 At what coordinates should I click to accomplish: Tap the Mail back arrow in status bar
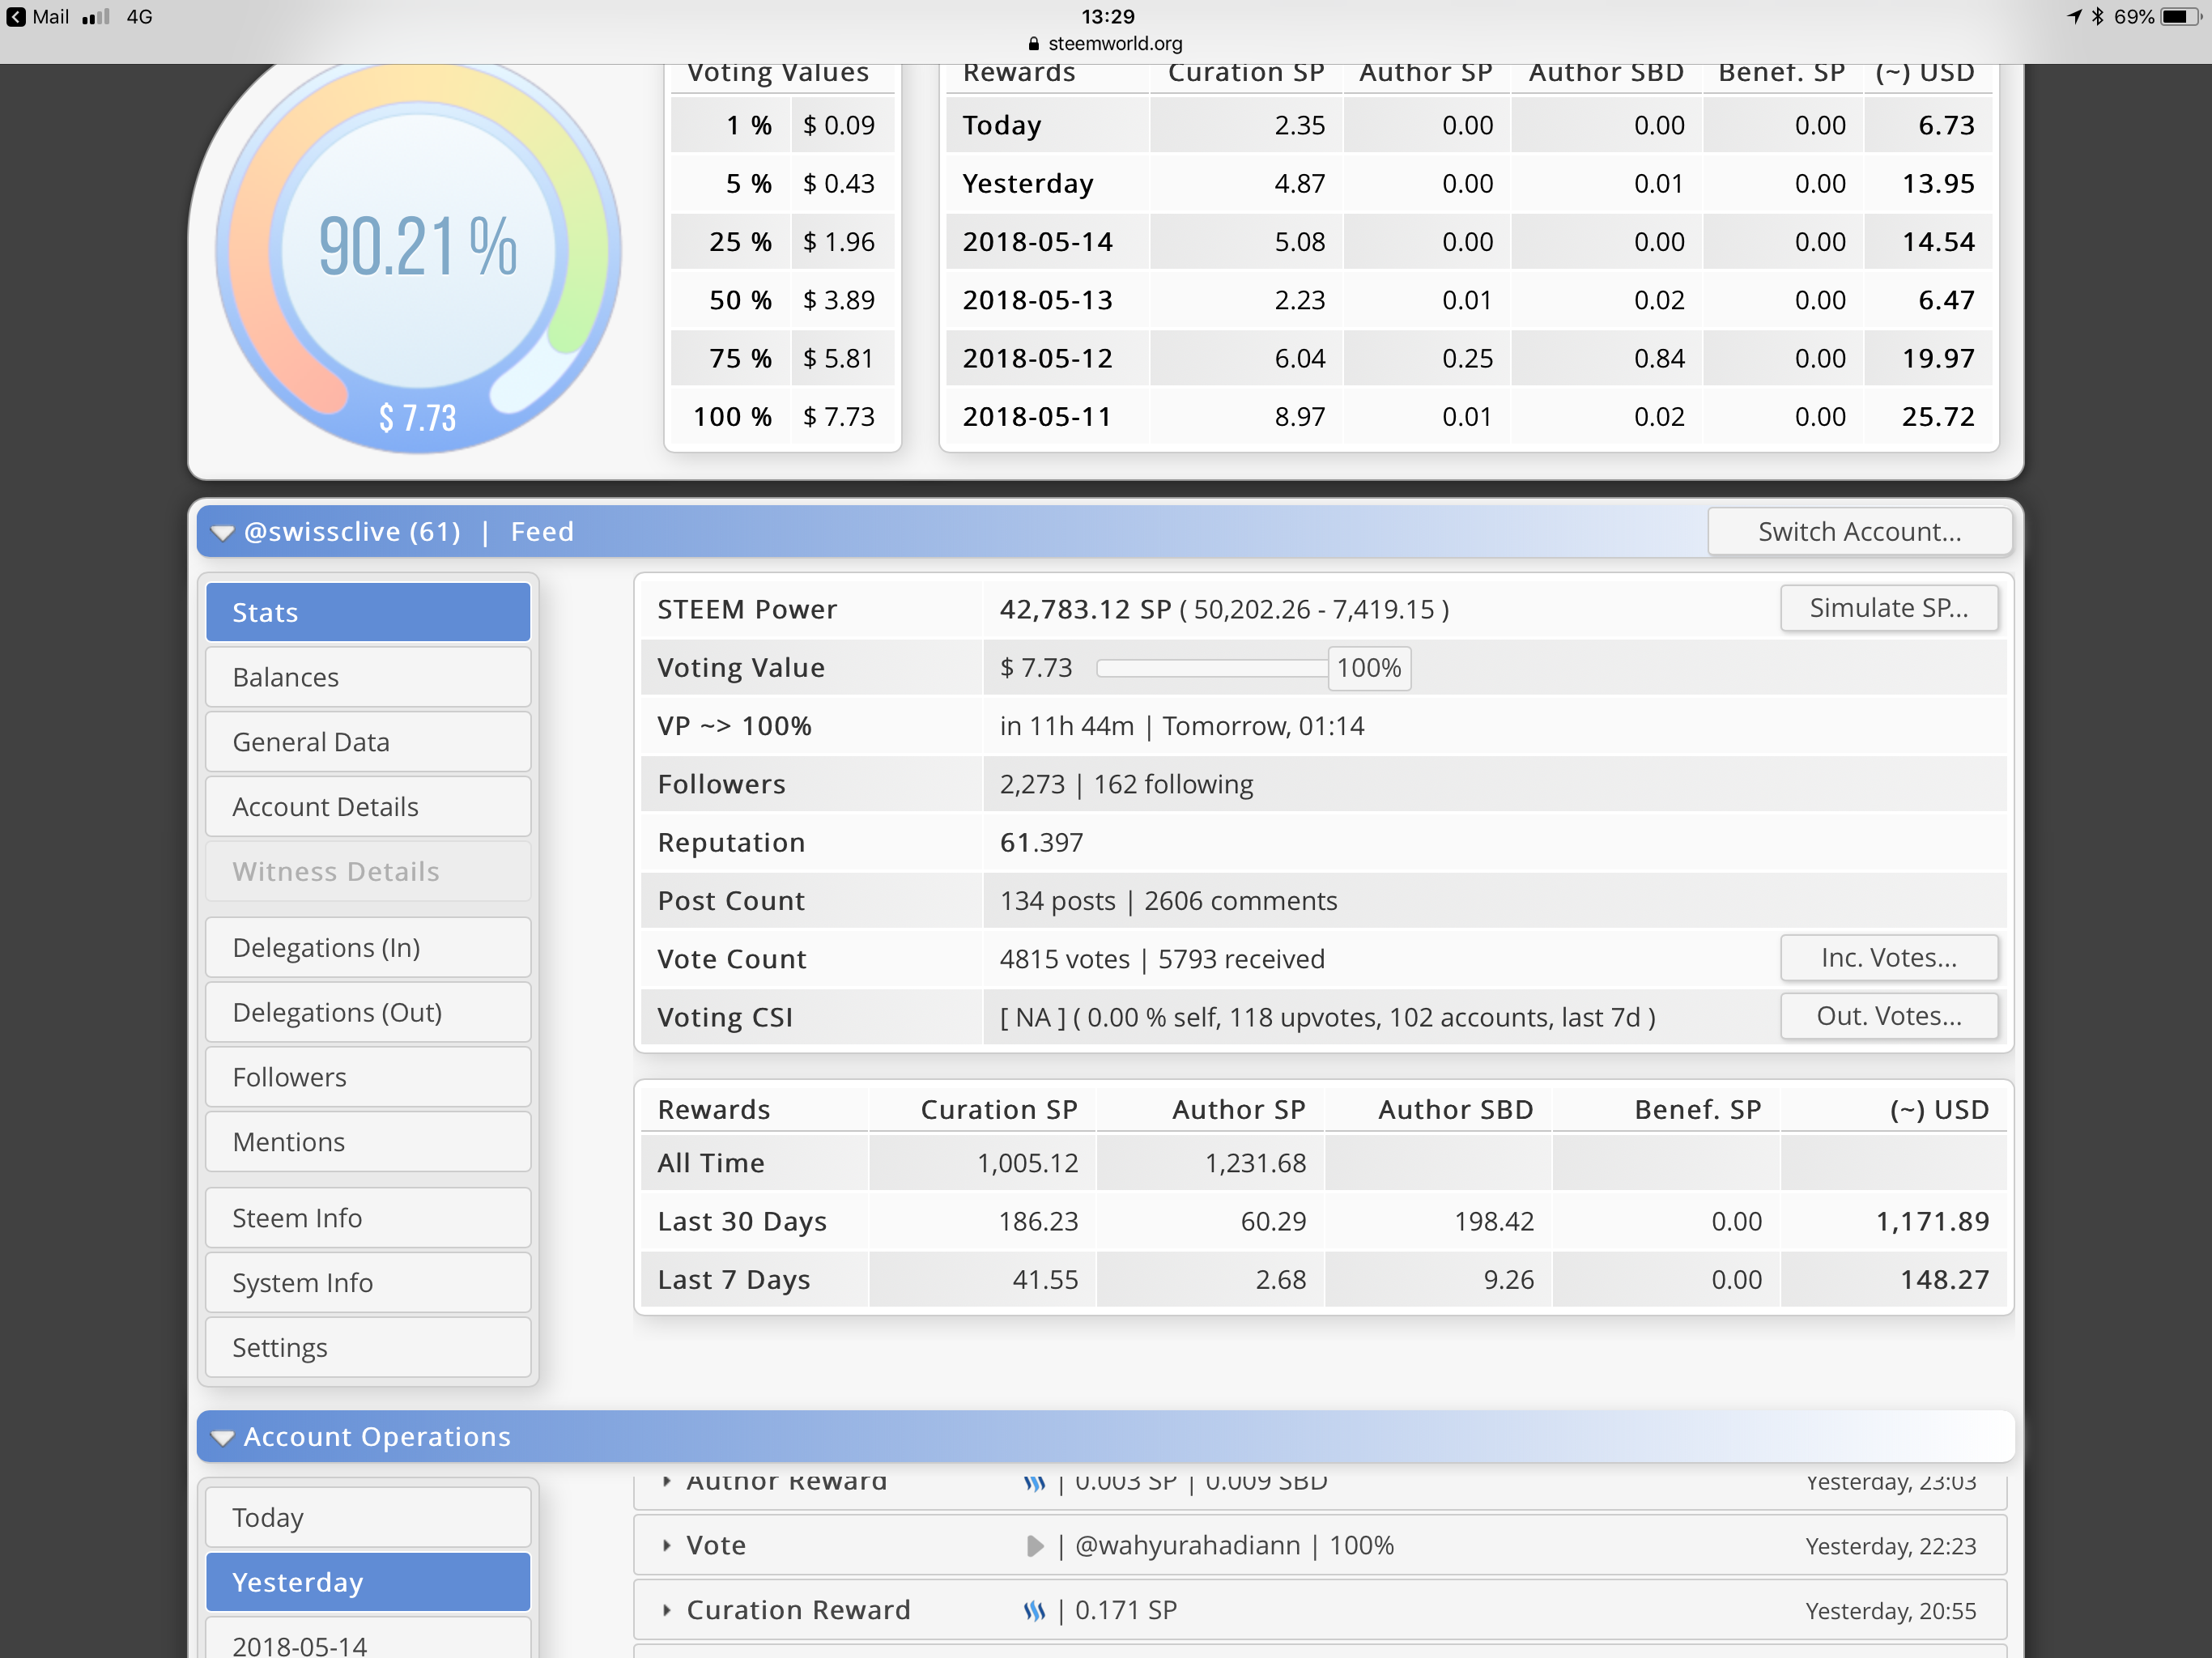pos(16,17)
